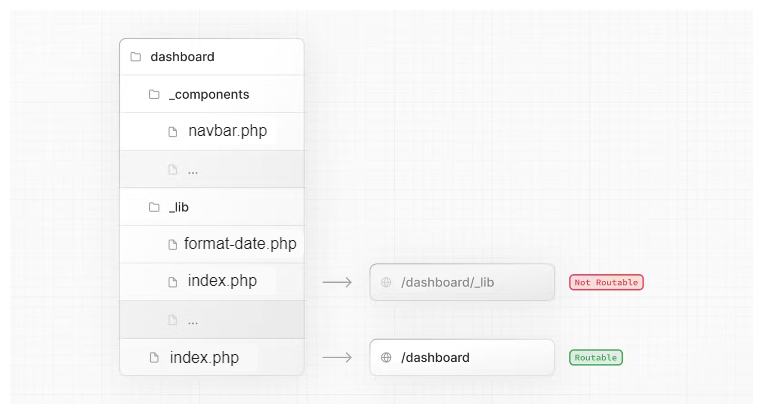
Task: Click the navbar.php file icon
Action: [x=173, y=131]
